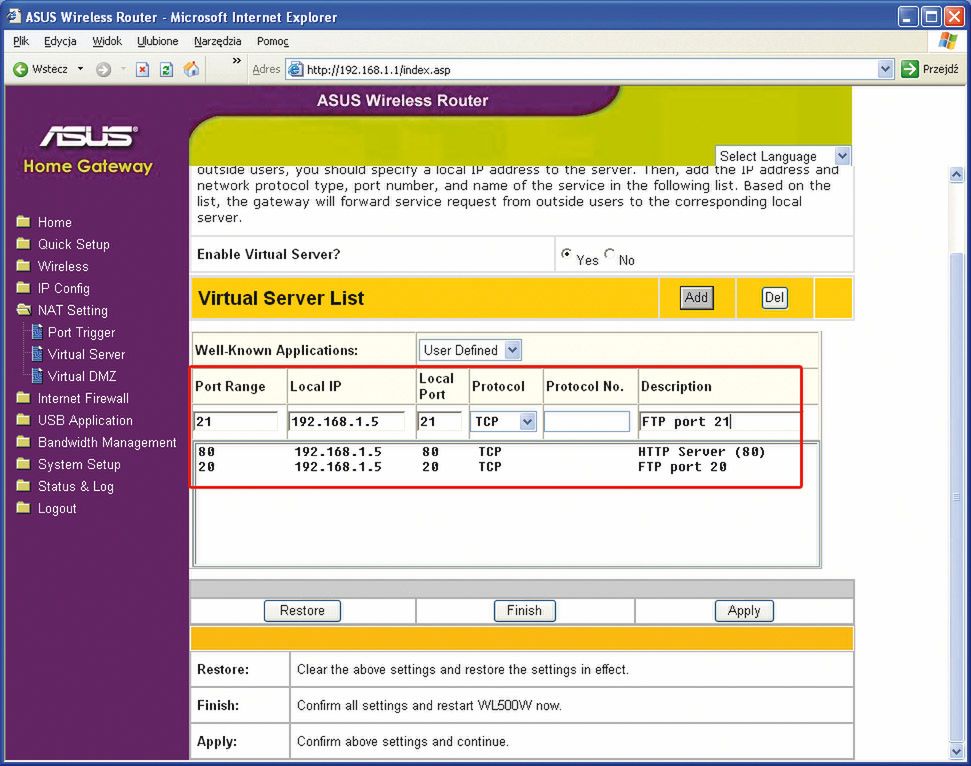Image resolution: width=971 pixels, height=766 pixels.
Task: Click the System Setup folder icon
Action: tap(24, 463)
